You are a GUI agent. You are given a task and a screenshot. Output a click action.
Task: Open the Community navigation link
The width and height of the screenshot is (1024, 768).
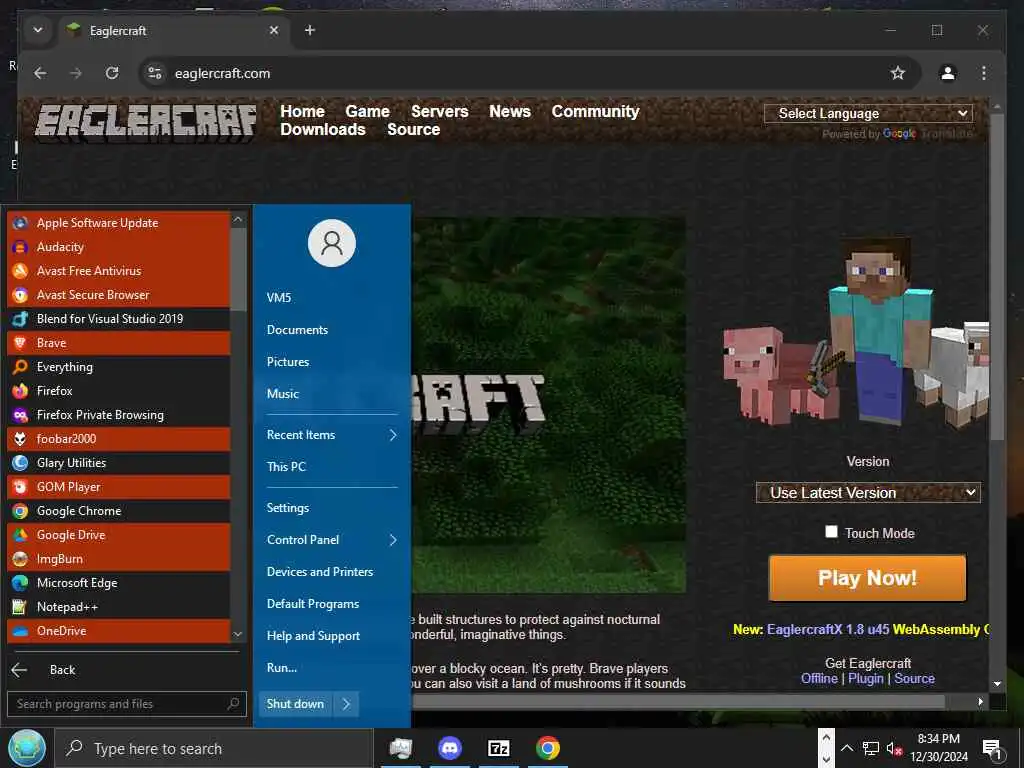595,112
